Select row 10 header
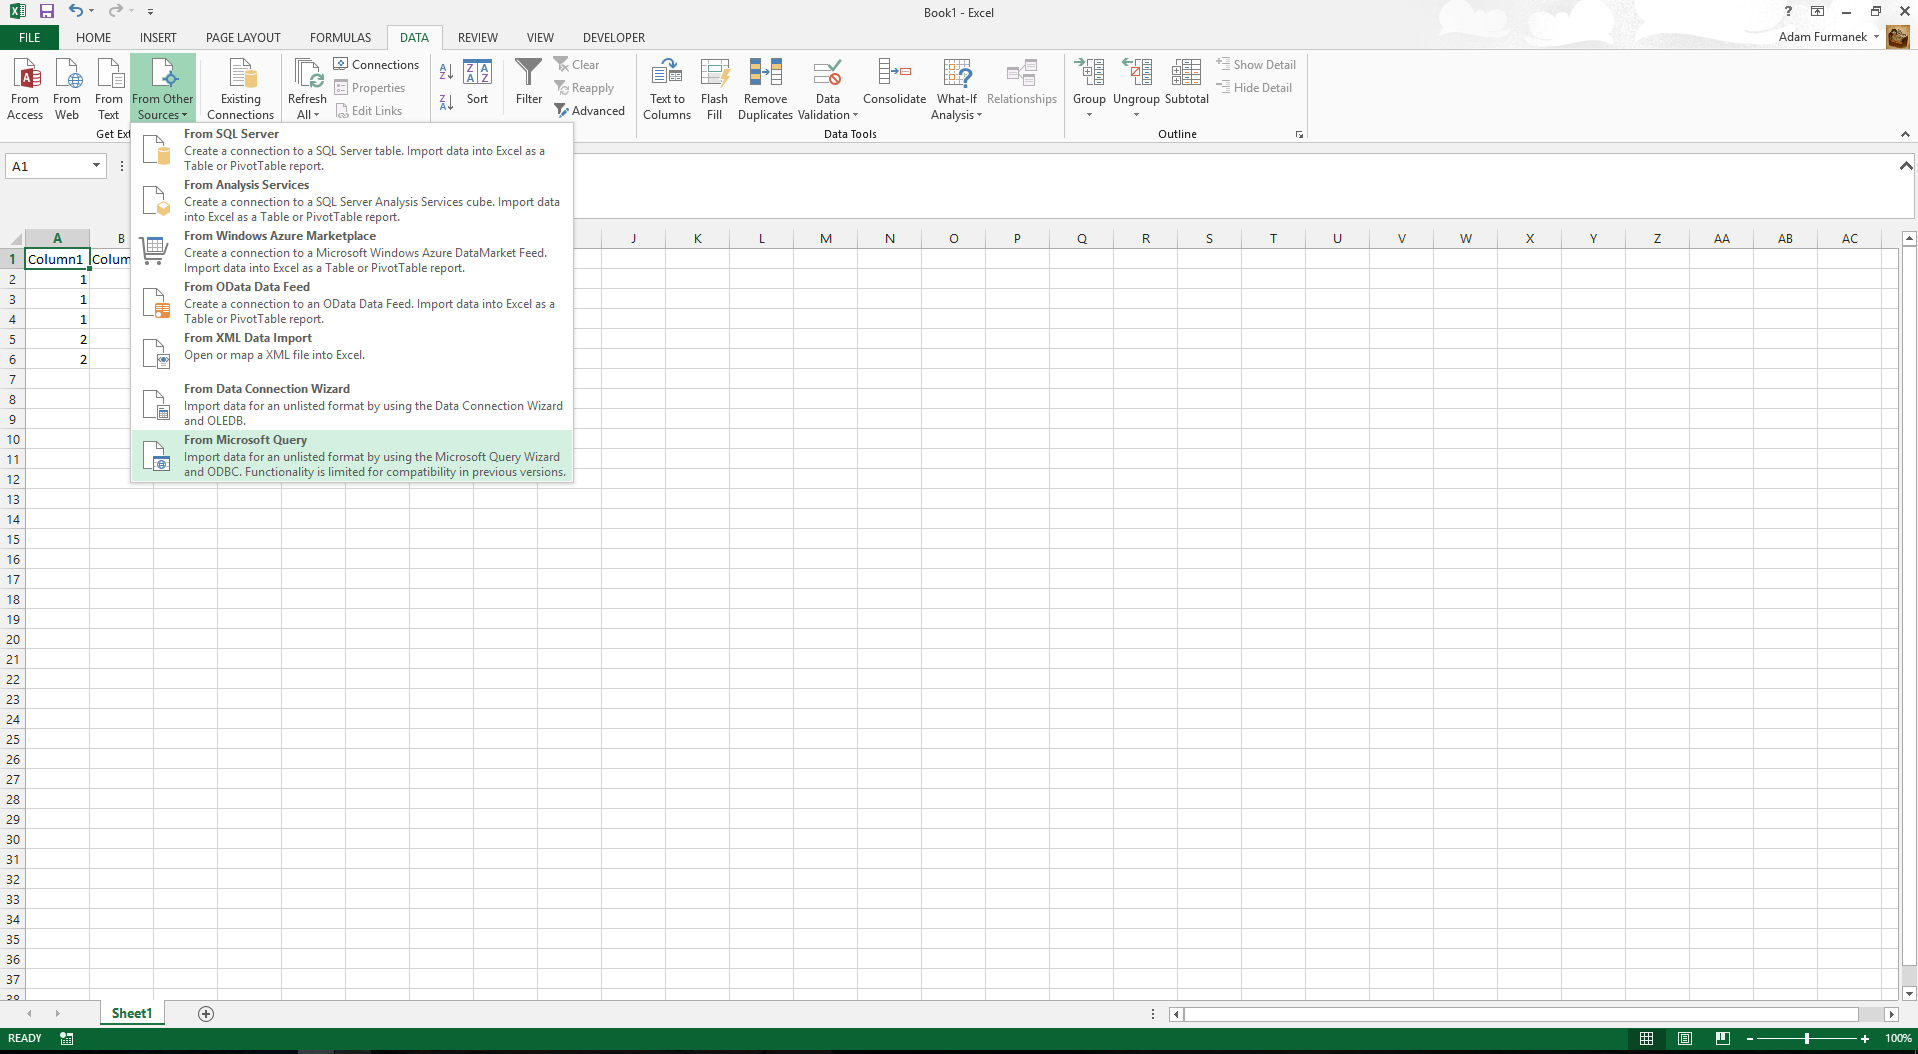The width and height of the screenshot is (1918, 1054). 13,439
